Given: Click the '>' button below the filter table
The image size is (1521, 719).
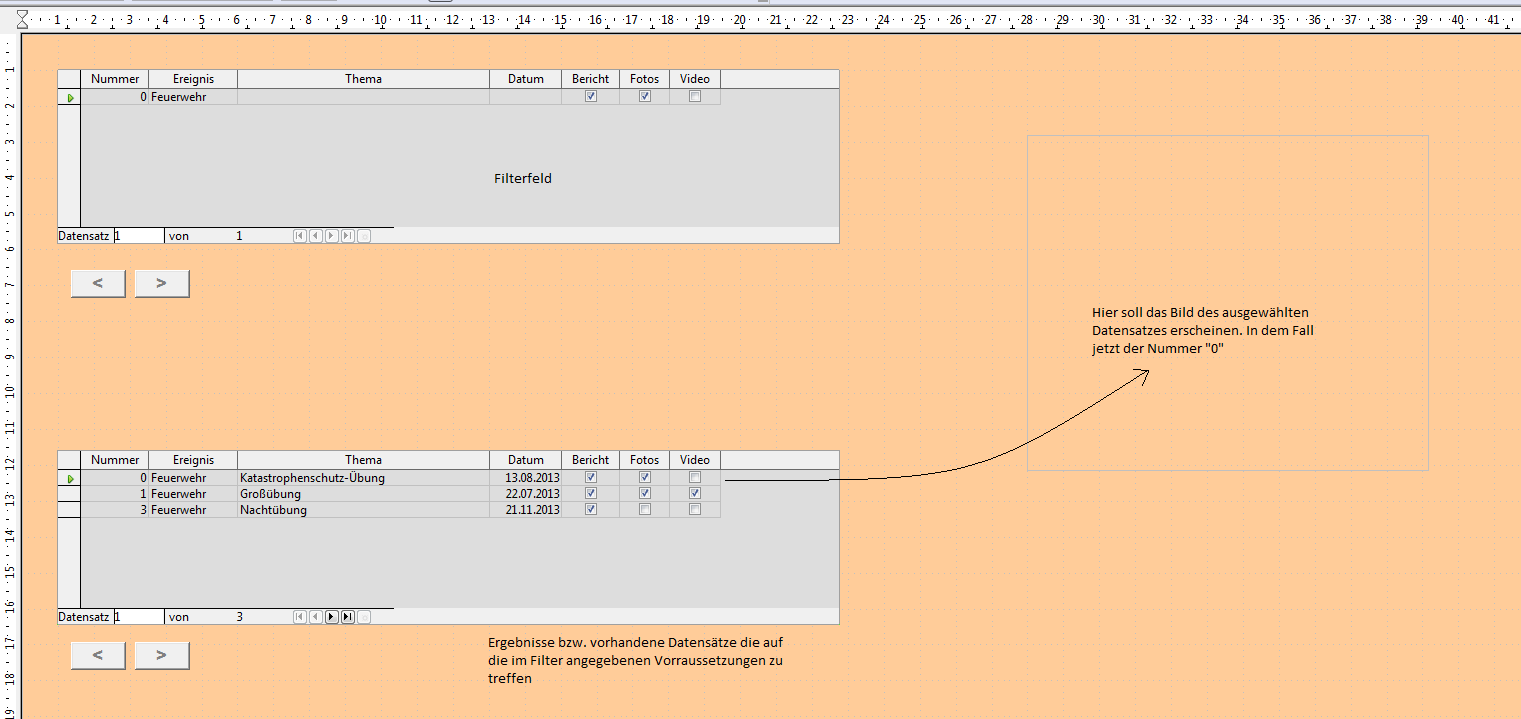Looking at the screenshot, I should (x=162, y=283).
